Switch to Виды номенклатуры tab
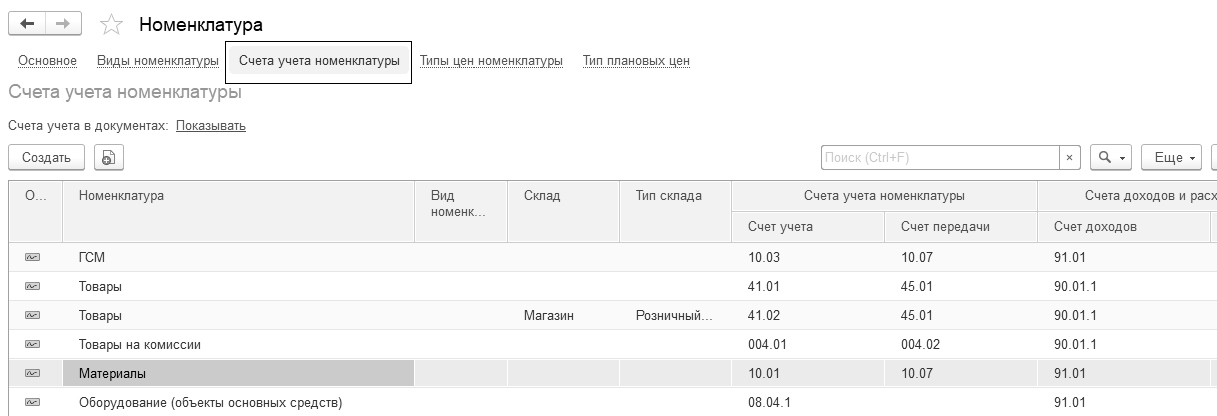The height and width of the screenshot is (416, 1217). coord(158,61)
